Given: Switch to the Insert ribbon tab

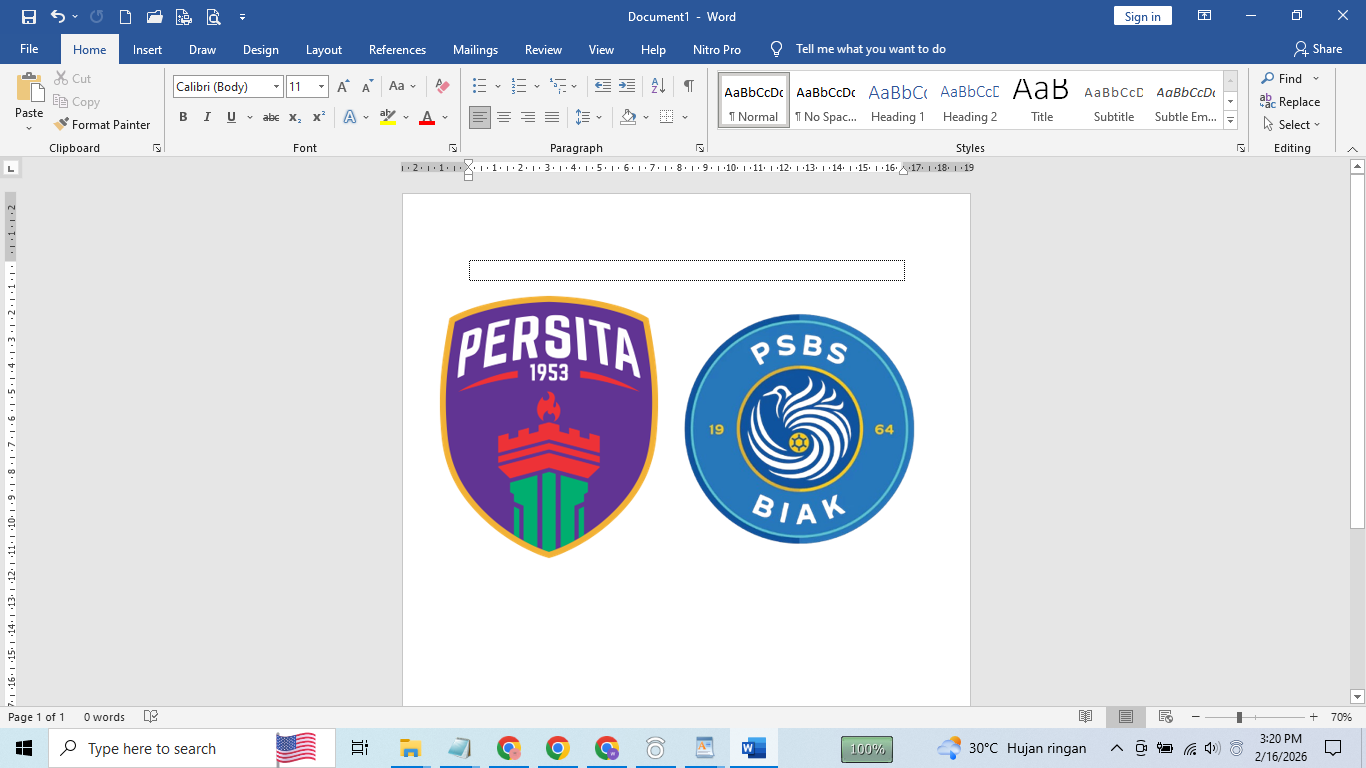Looking at the screenshot, I should [147, 48].
